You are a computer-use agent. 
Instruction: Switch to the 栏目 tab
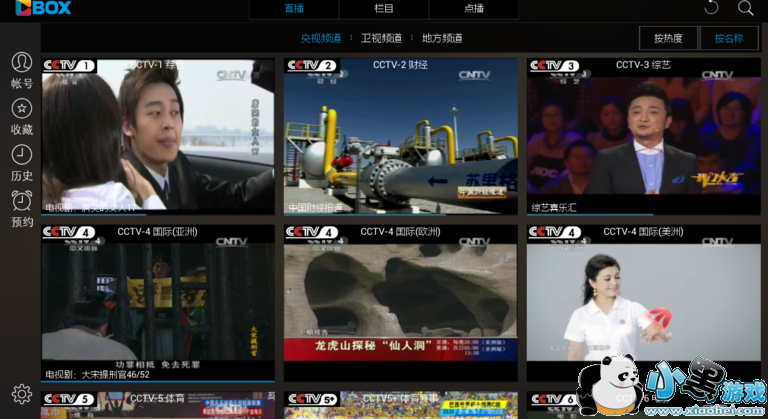coord(384,9)
